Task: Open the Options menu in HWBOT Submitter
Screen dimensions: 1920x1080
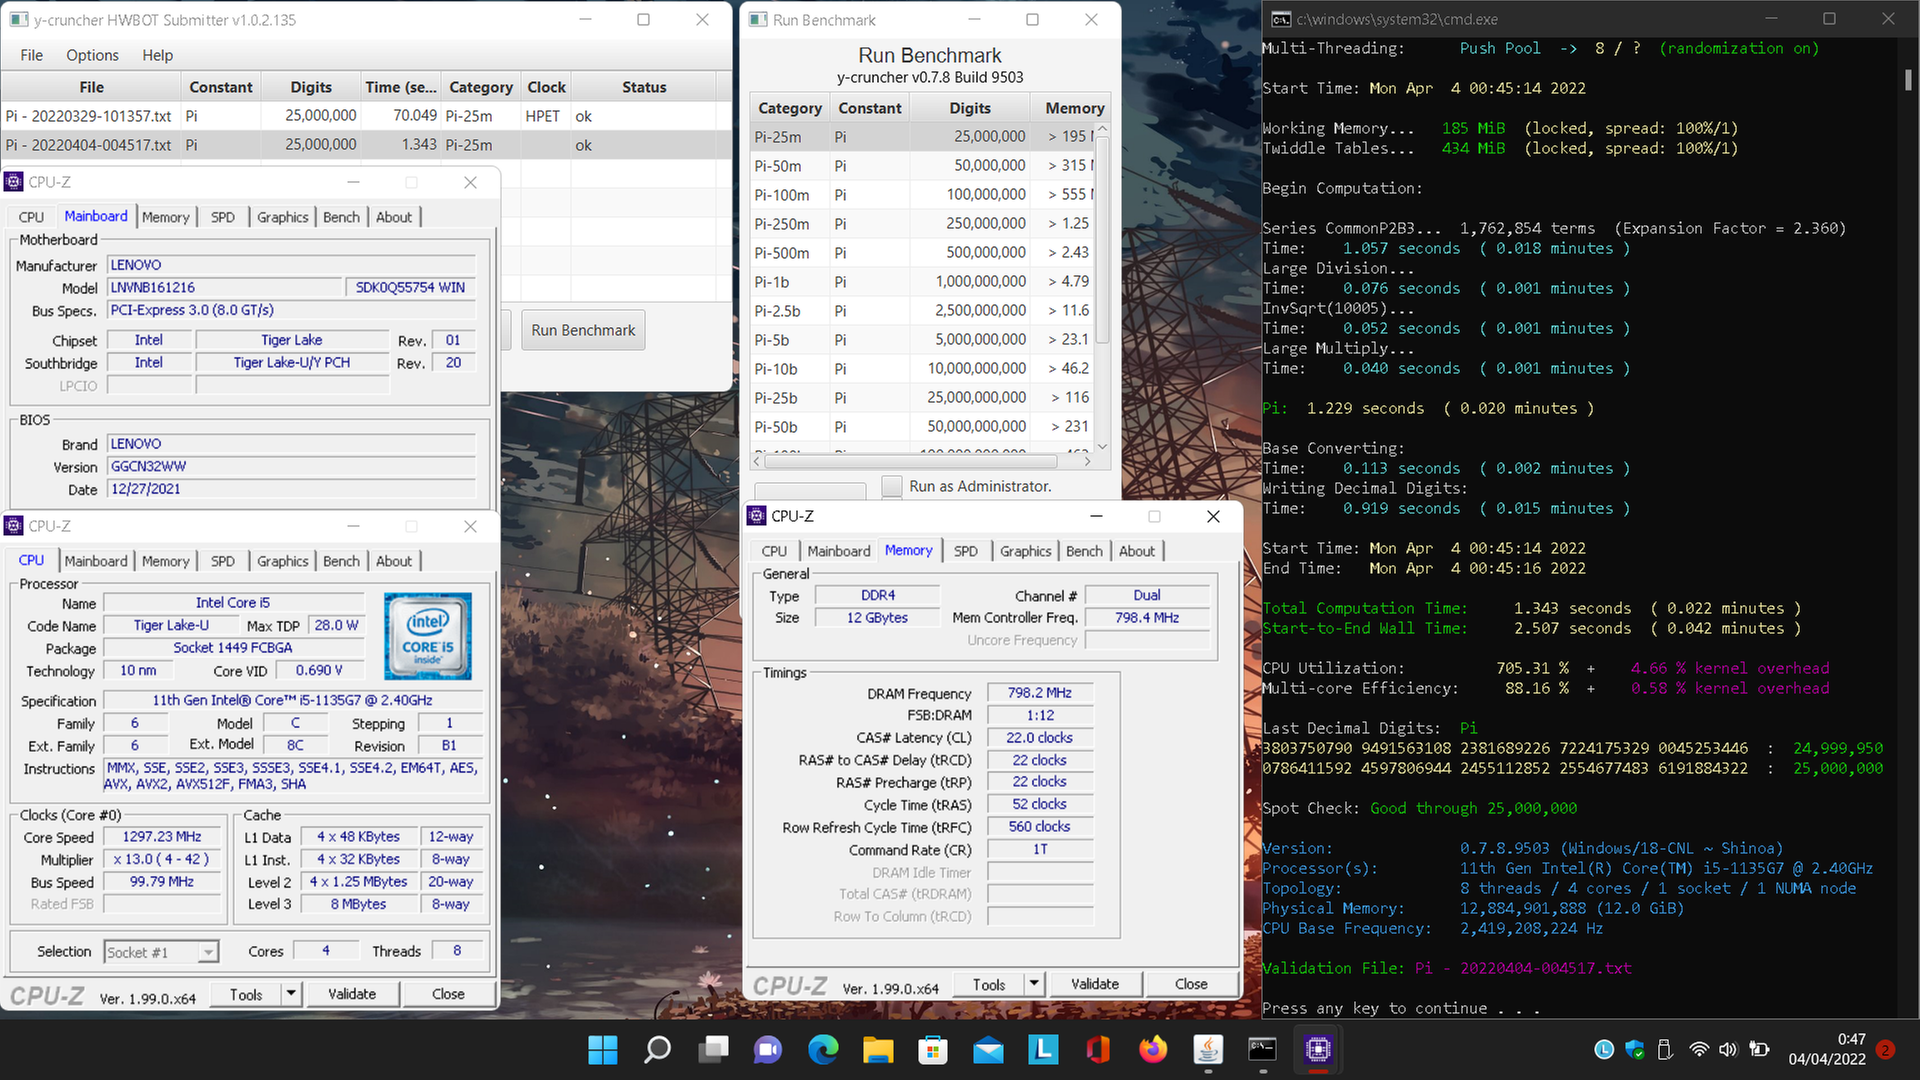Action: (92, 55)
